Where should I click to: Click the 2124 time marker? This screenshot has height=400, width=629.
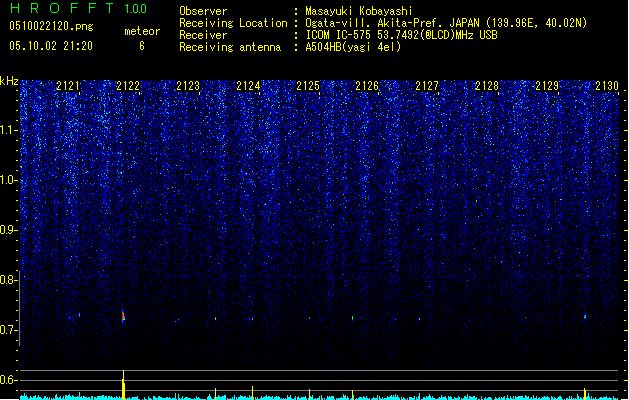248,86
